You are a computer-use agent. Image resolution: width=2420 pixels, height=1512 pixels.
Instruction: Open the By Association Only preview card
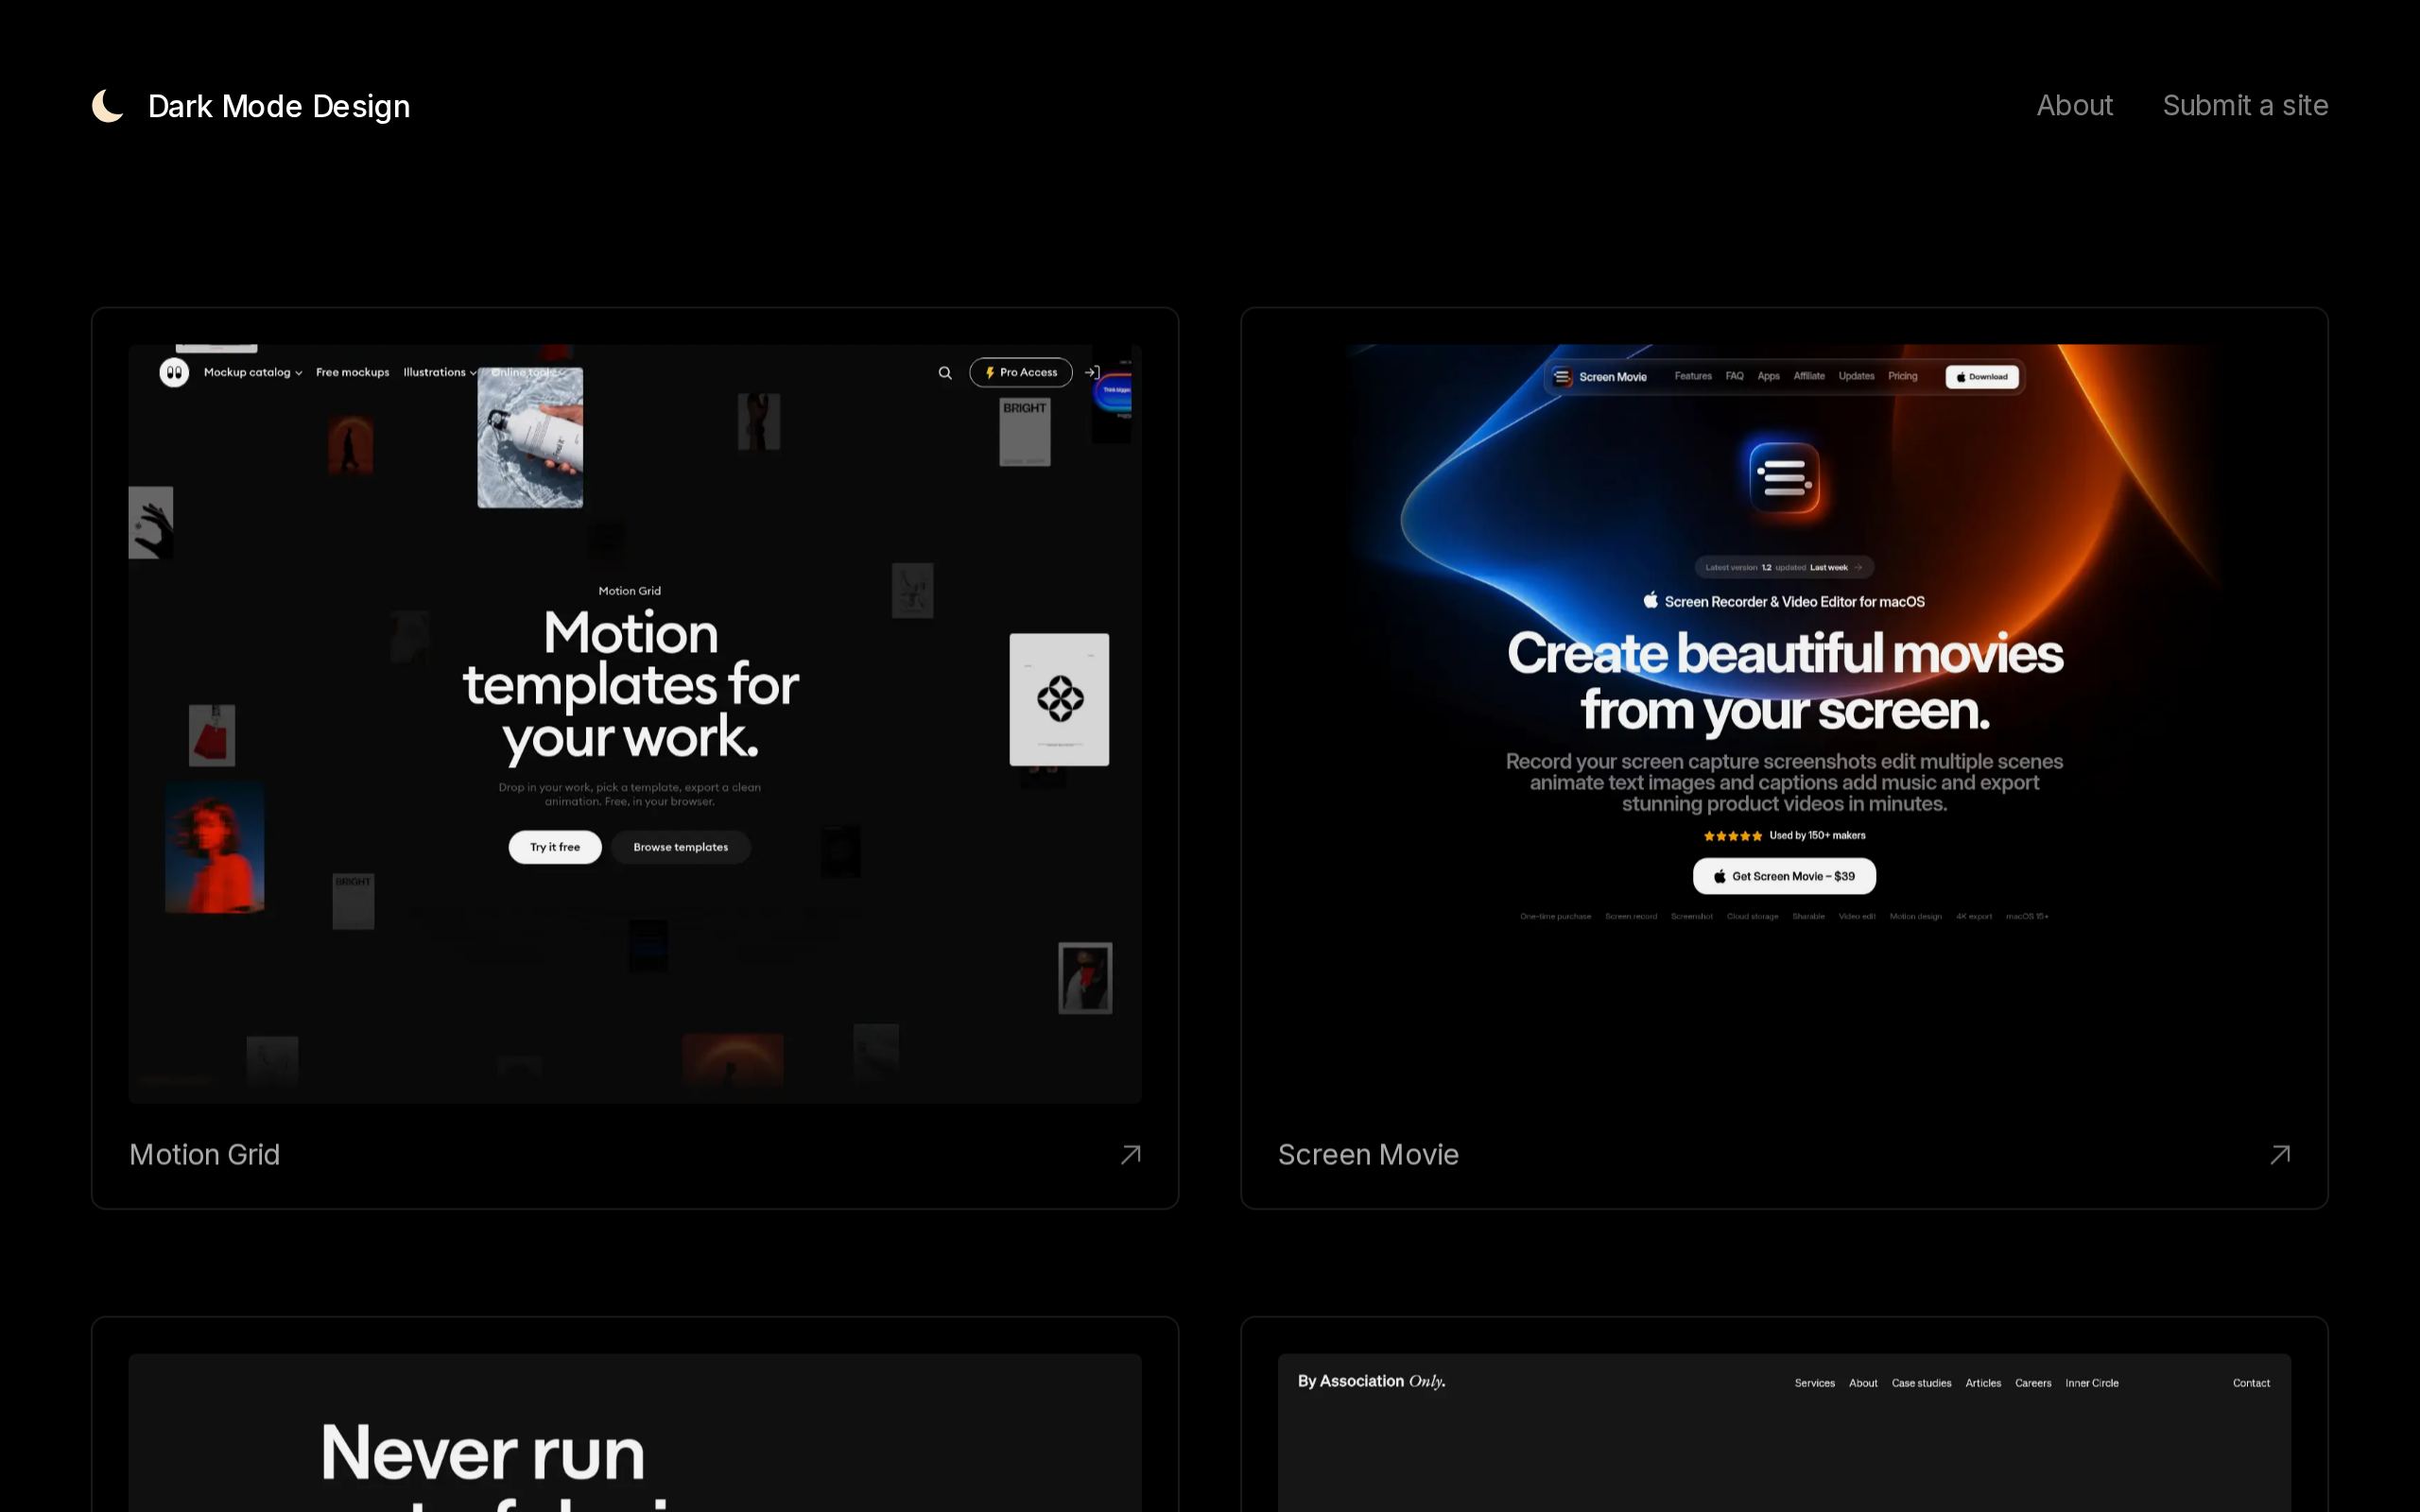coord(1784,1433)
